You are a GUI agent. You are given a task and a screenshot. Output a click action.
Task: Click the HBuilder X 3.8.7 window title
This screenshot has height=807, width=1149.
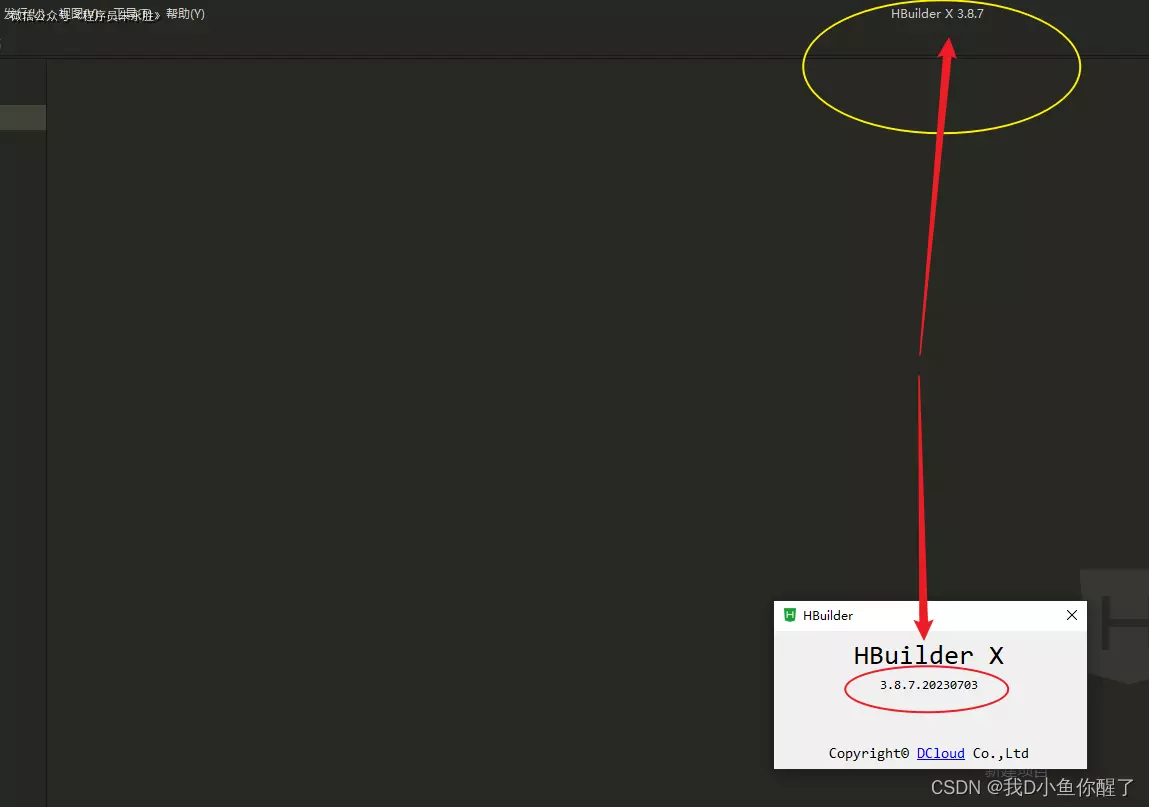[936, 14]
